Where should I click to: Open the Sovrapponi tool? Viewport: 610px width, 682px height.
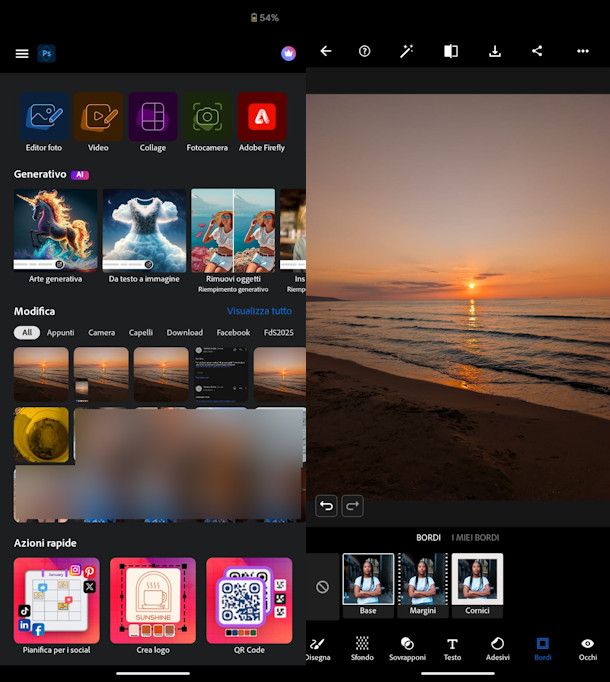pos(407,649)
